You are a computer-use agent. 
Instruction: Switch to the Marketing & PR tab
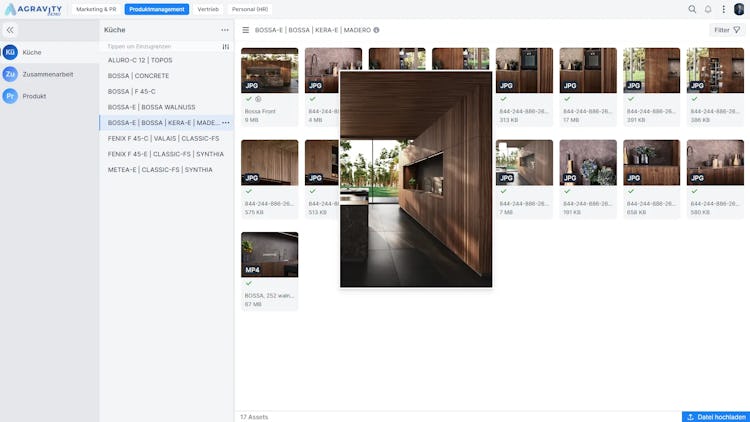96,9
